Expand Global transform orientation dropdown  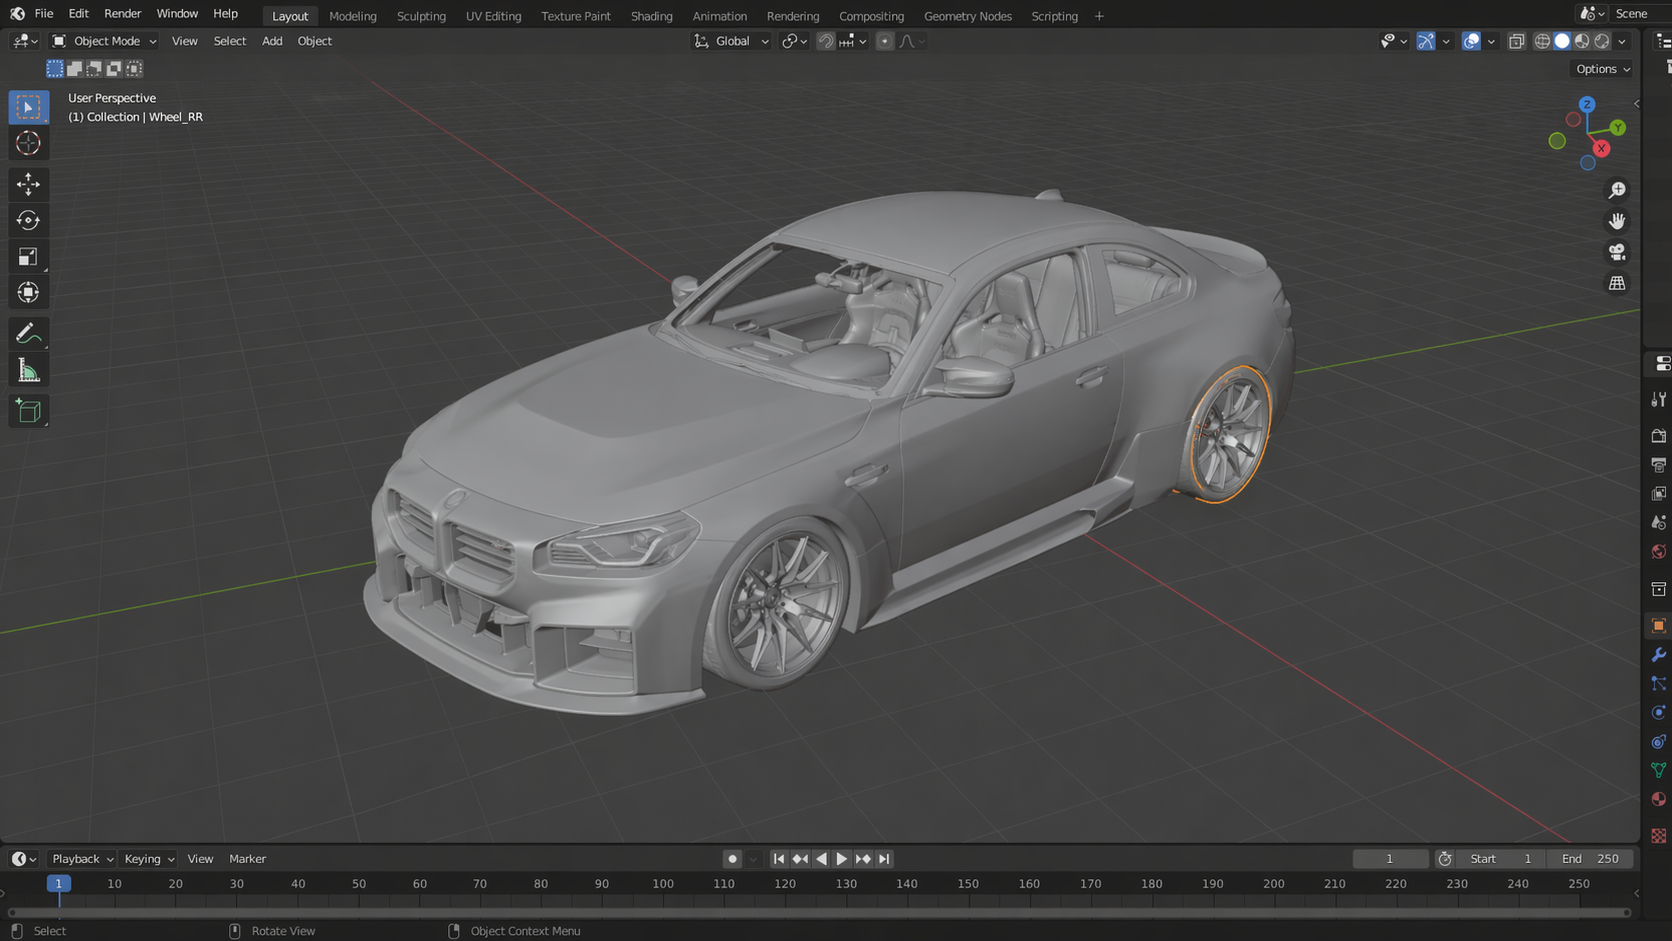(x=732, y=41)
